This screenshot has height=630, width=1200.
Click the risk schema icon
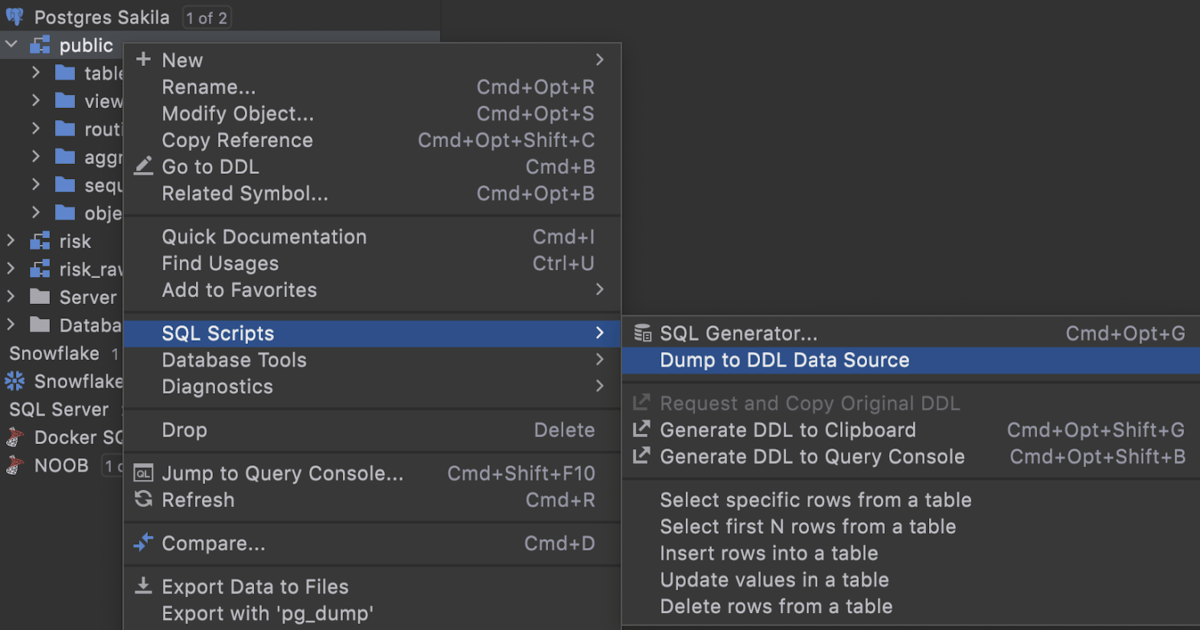(x=40, y=241)
